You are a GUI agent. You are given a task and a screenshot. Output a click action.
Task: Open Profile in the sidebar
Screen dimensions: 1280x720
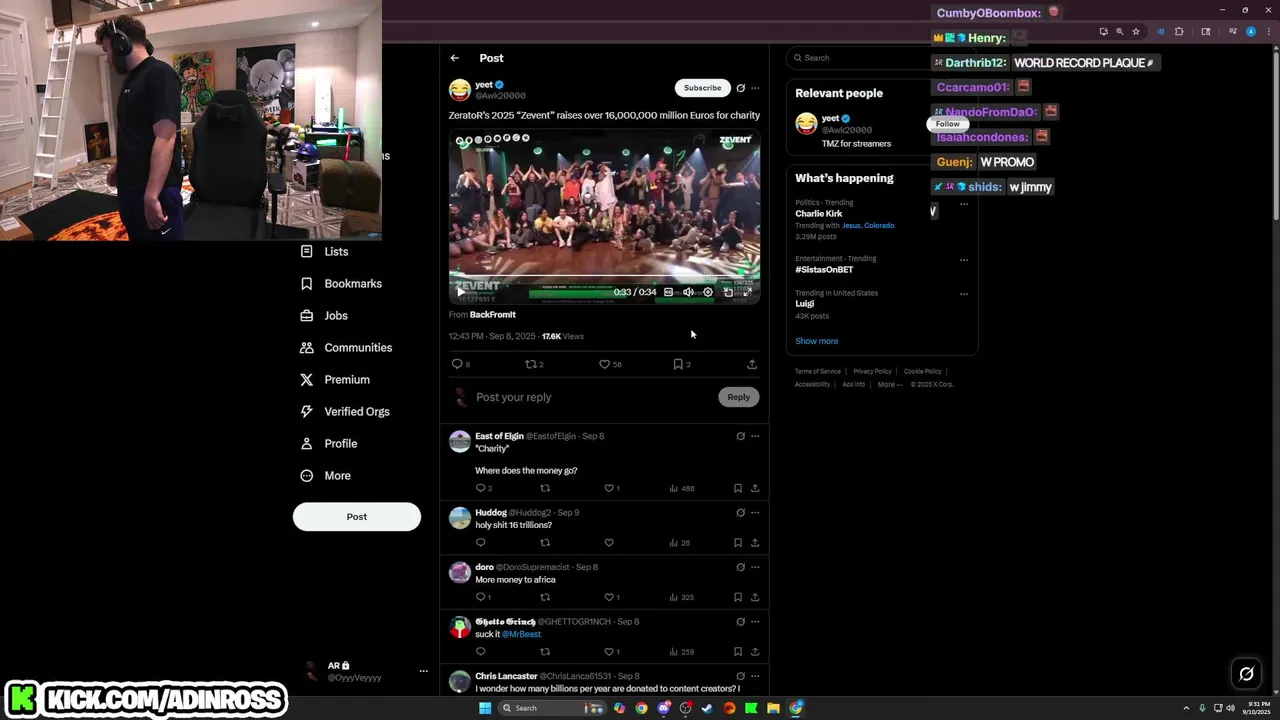329,444
